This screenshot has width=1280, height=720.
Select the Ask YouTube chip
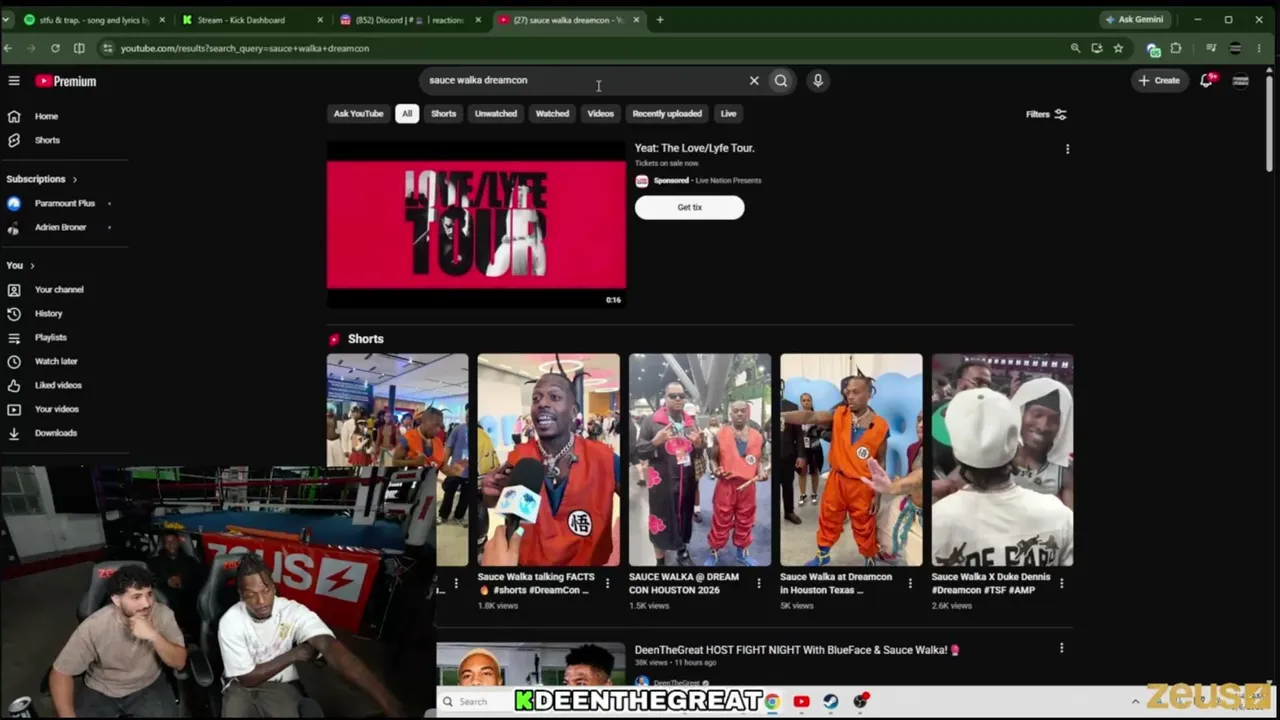pyautogui.click(x=358, y=114)
